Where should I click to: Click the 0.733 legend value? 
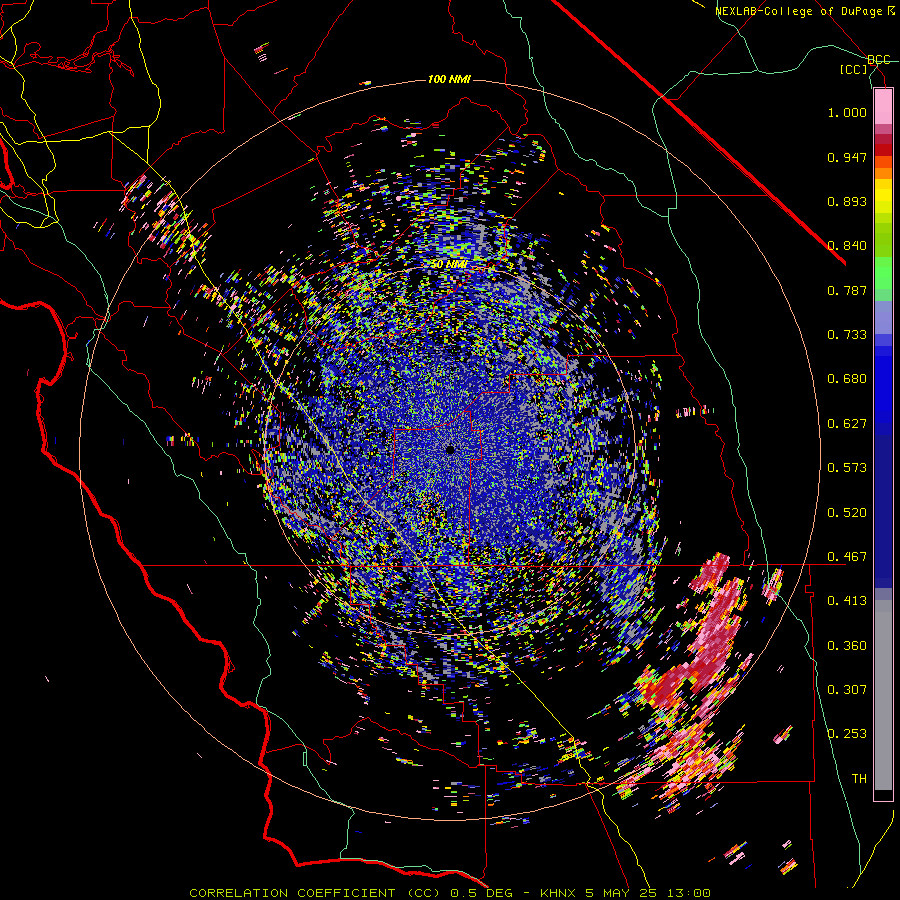point(847,335)
